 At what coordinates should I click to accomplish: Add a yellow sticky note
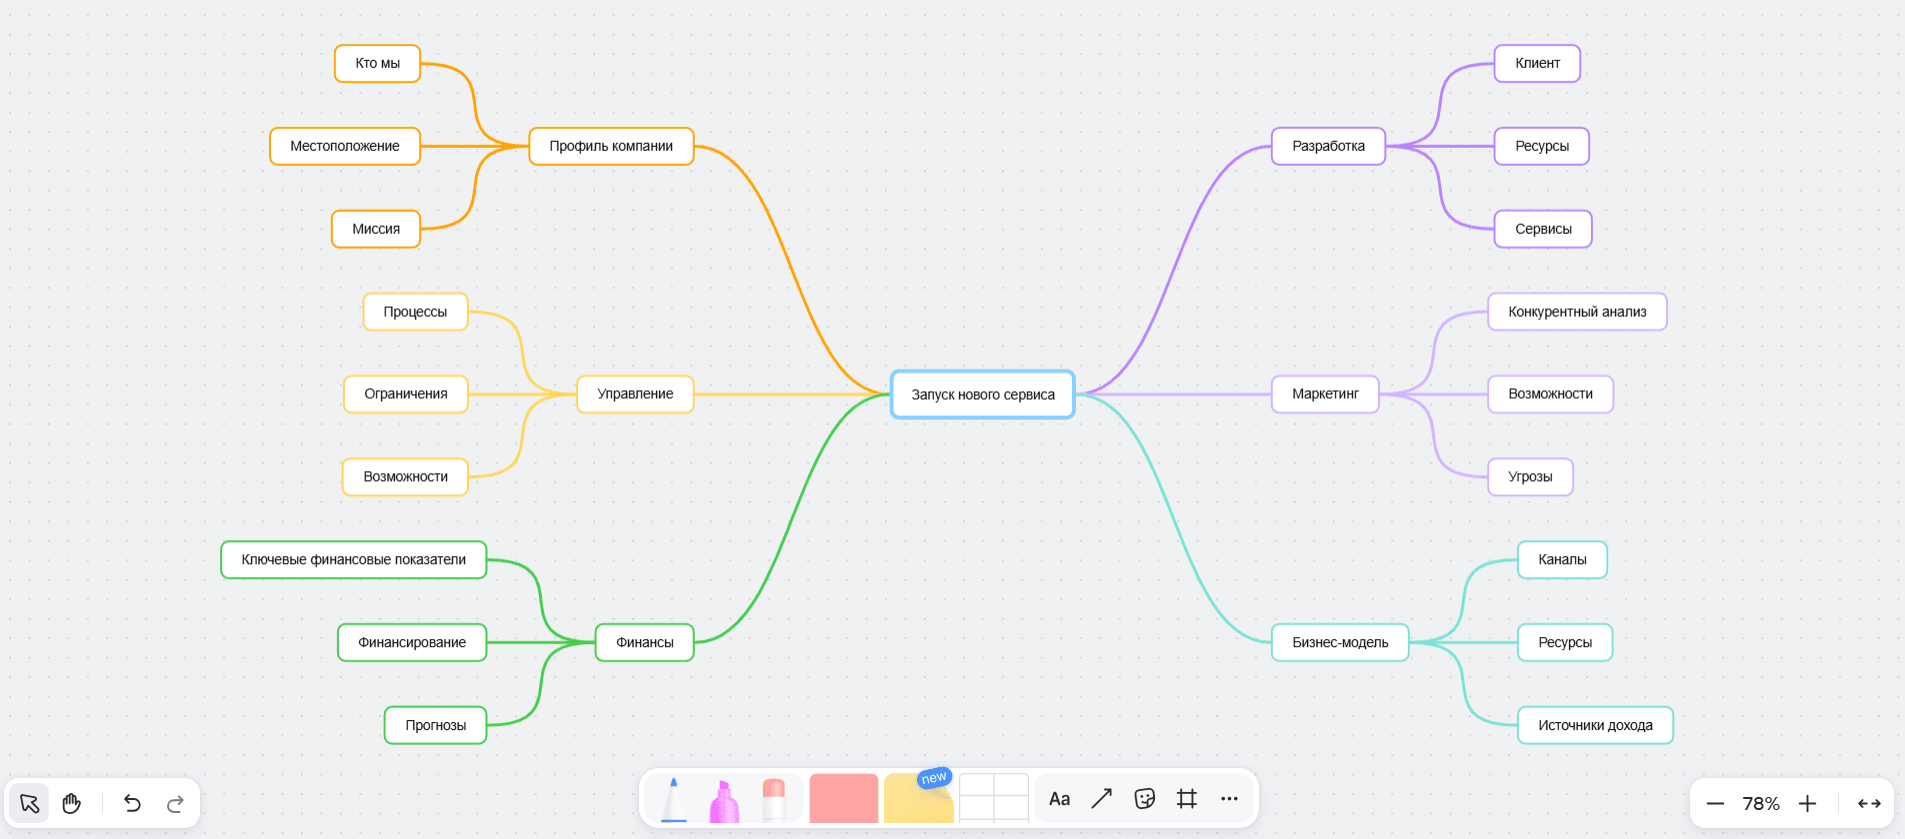918,801
